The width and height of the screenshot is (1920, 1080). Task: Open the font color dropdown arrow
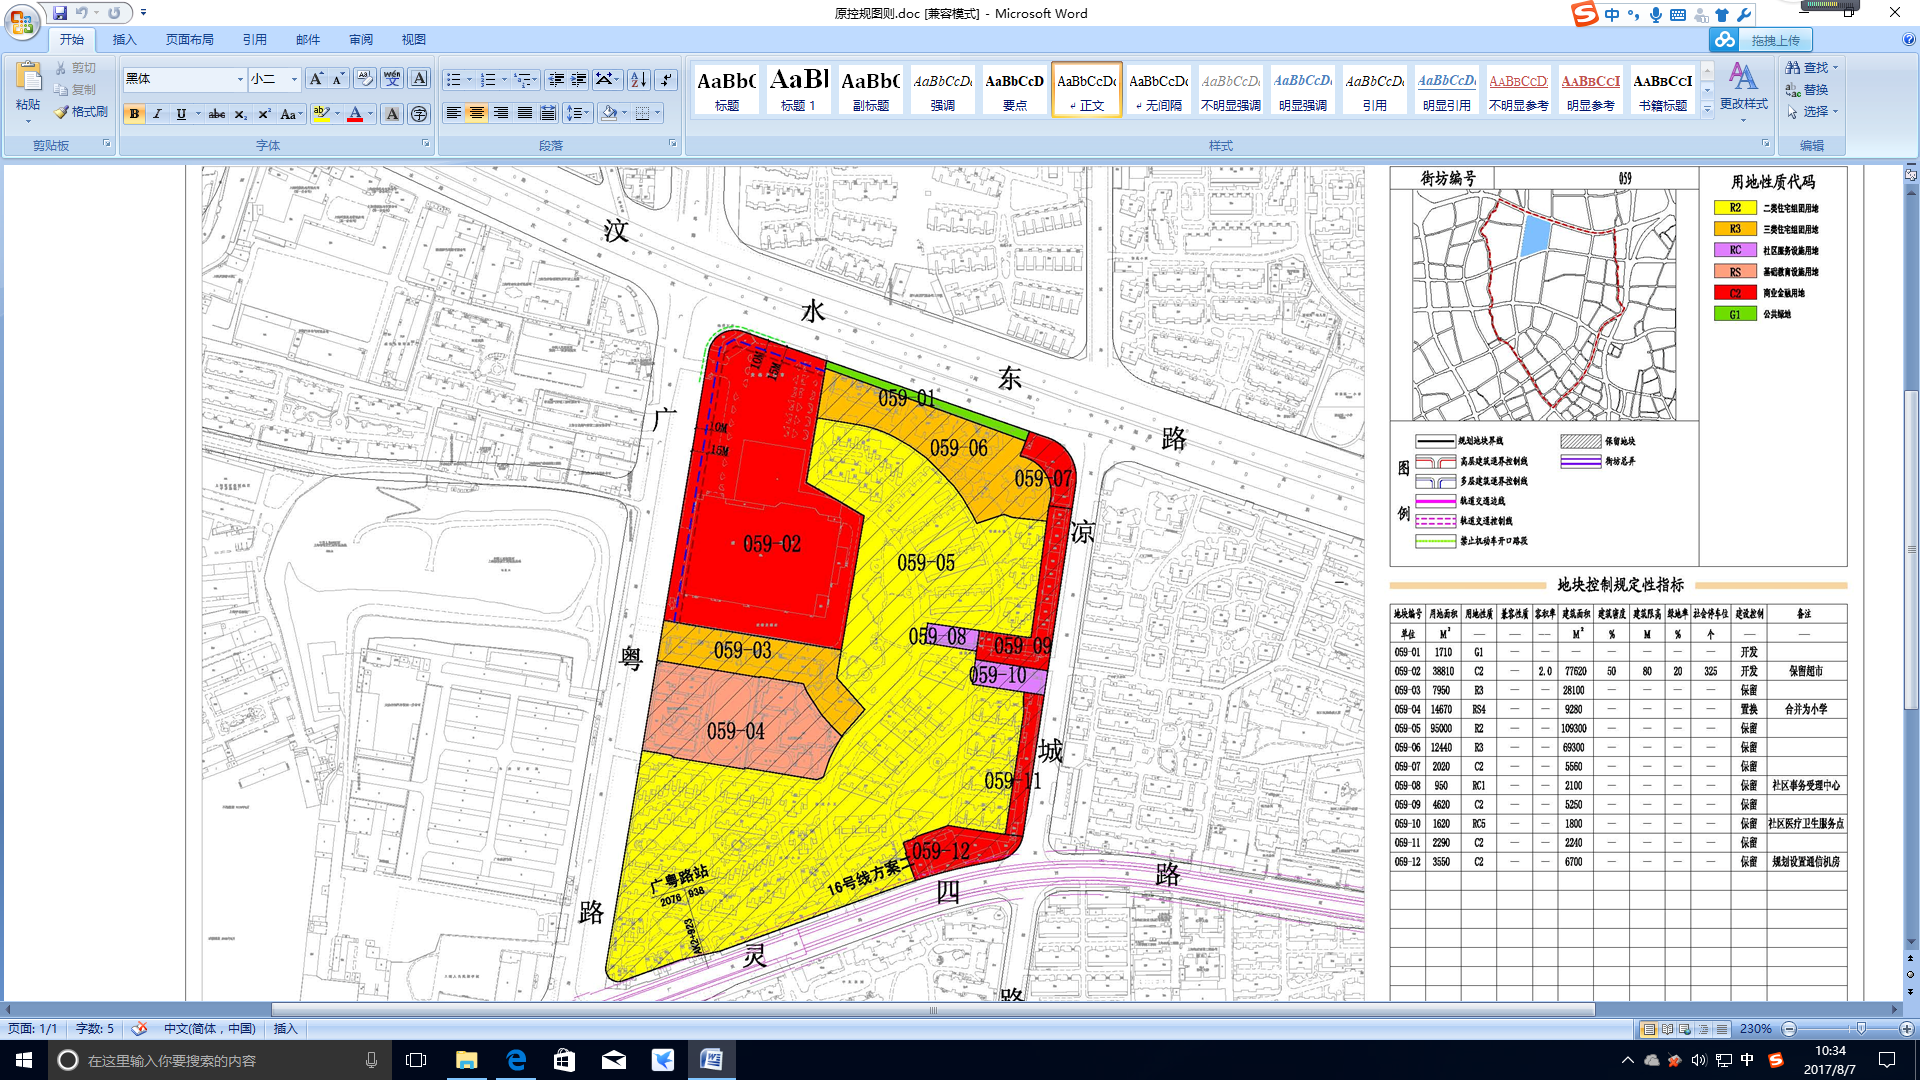[370, 114]
